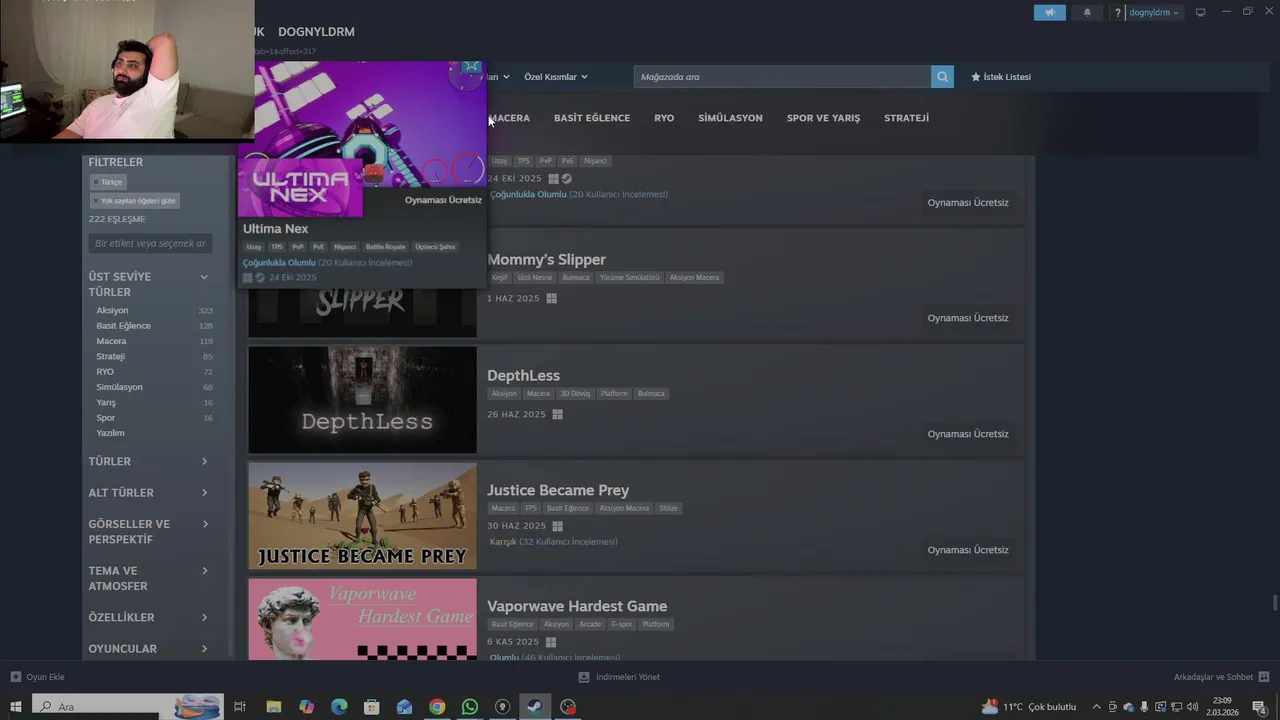Open Windows notification center icon
Image resolution: width=1280 pixels, height=720 pixels.
coord(1260,707)
